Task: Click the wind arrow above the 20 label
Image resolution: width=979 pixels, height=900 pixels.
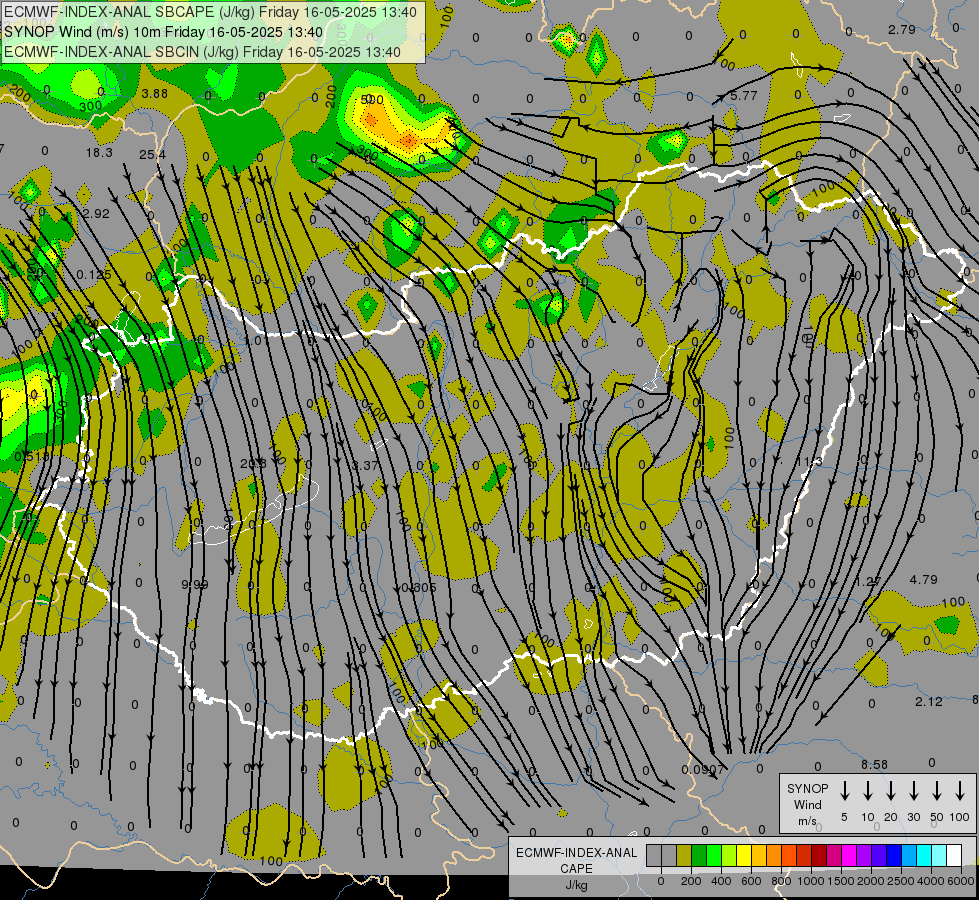Action: coord(890,791)
